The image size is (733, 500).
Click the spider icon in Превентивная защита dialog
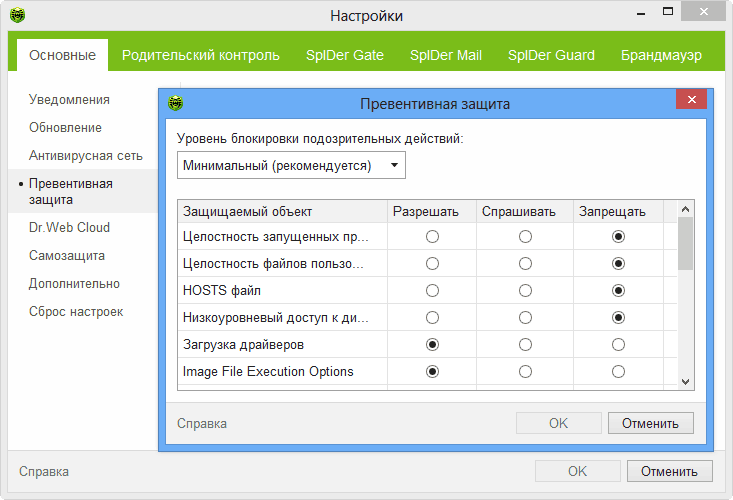point(176,103)
